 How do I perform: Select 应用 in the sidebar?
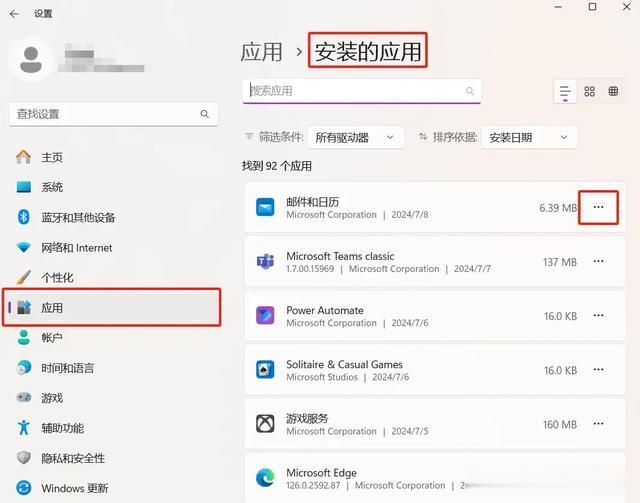coord(112,307)
